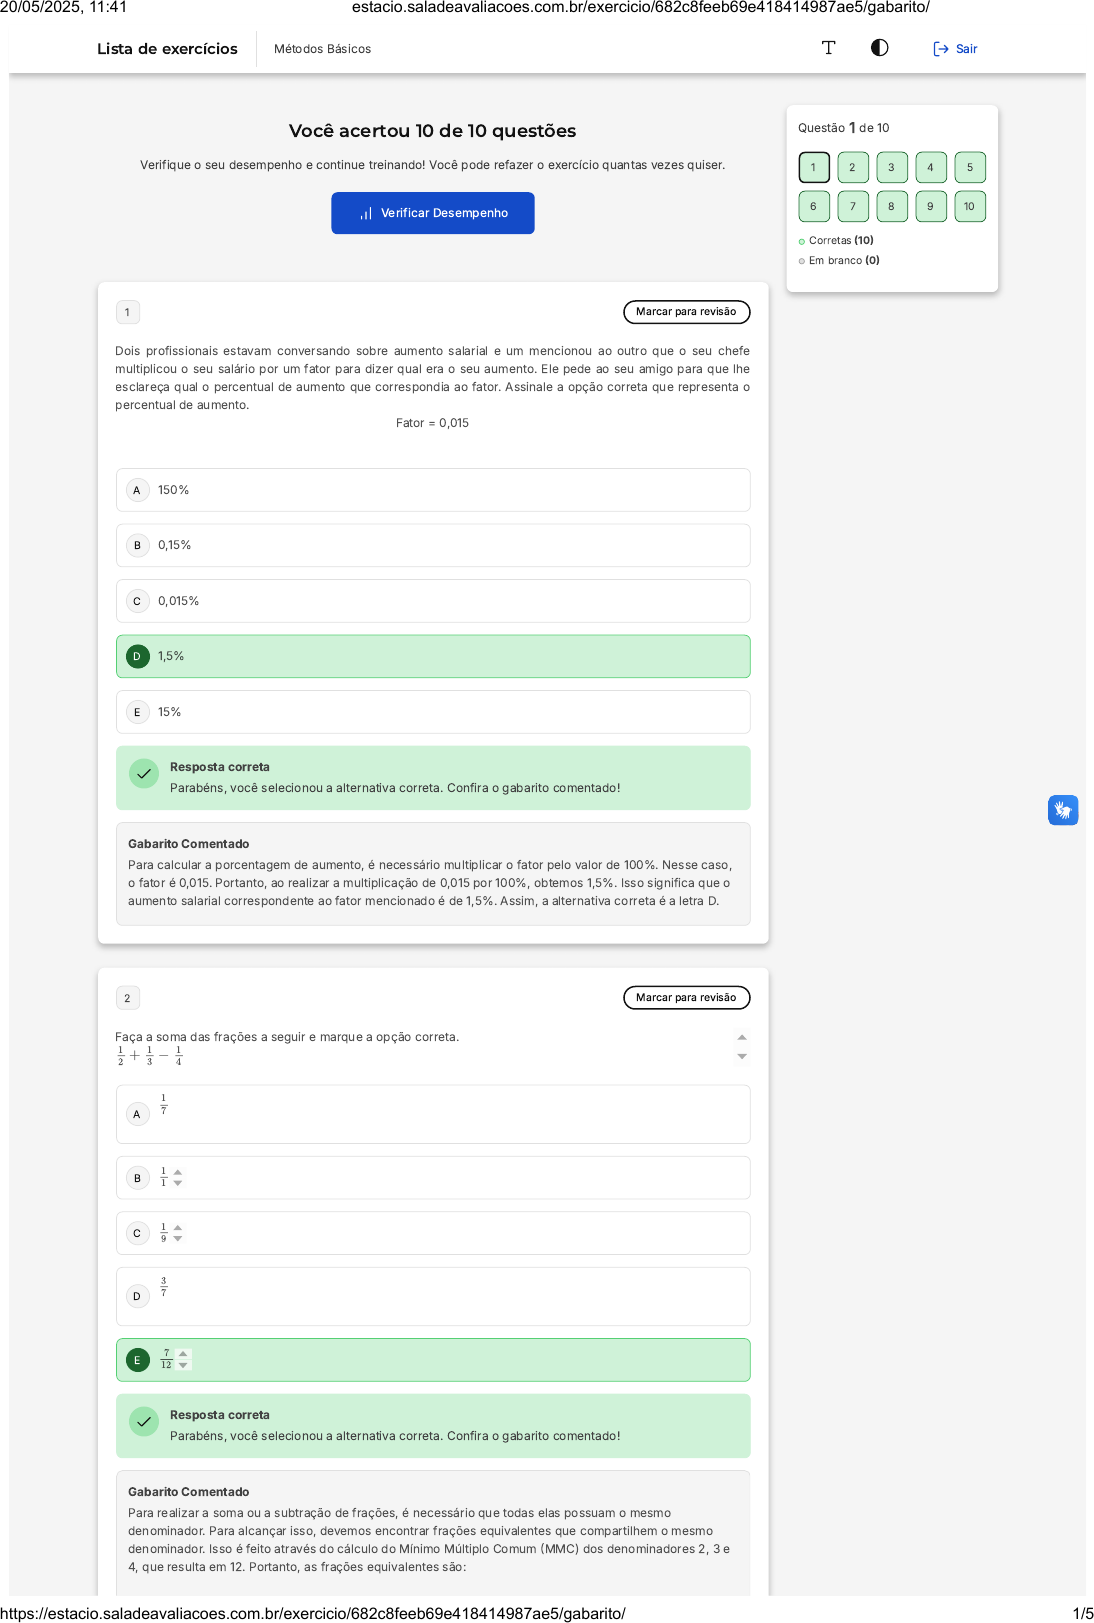Viewport: 1094px width, 1623px height.
Task: Toggle the high contrast mode icon
Action: (x=879, y=48)
